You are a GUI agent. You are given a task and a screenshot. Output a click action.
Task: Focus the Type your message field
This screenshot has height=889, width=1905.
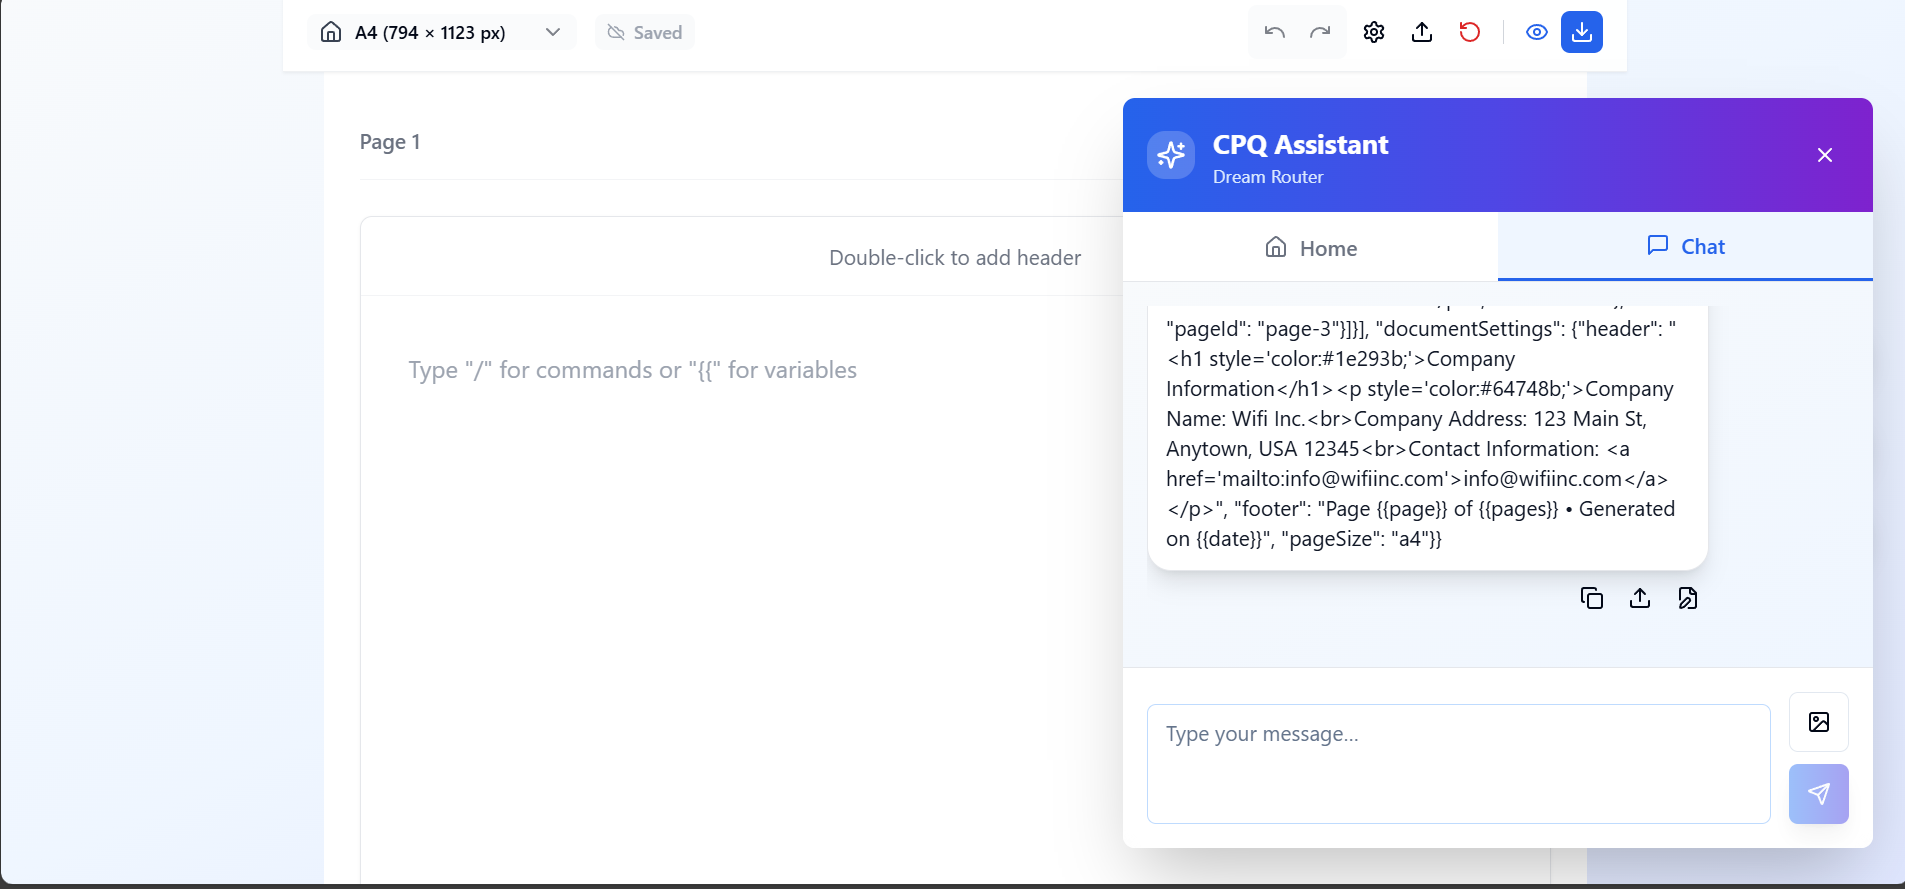tap(1459, 764)
